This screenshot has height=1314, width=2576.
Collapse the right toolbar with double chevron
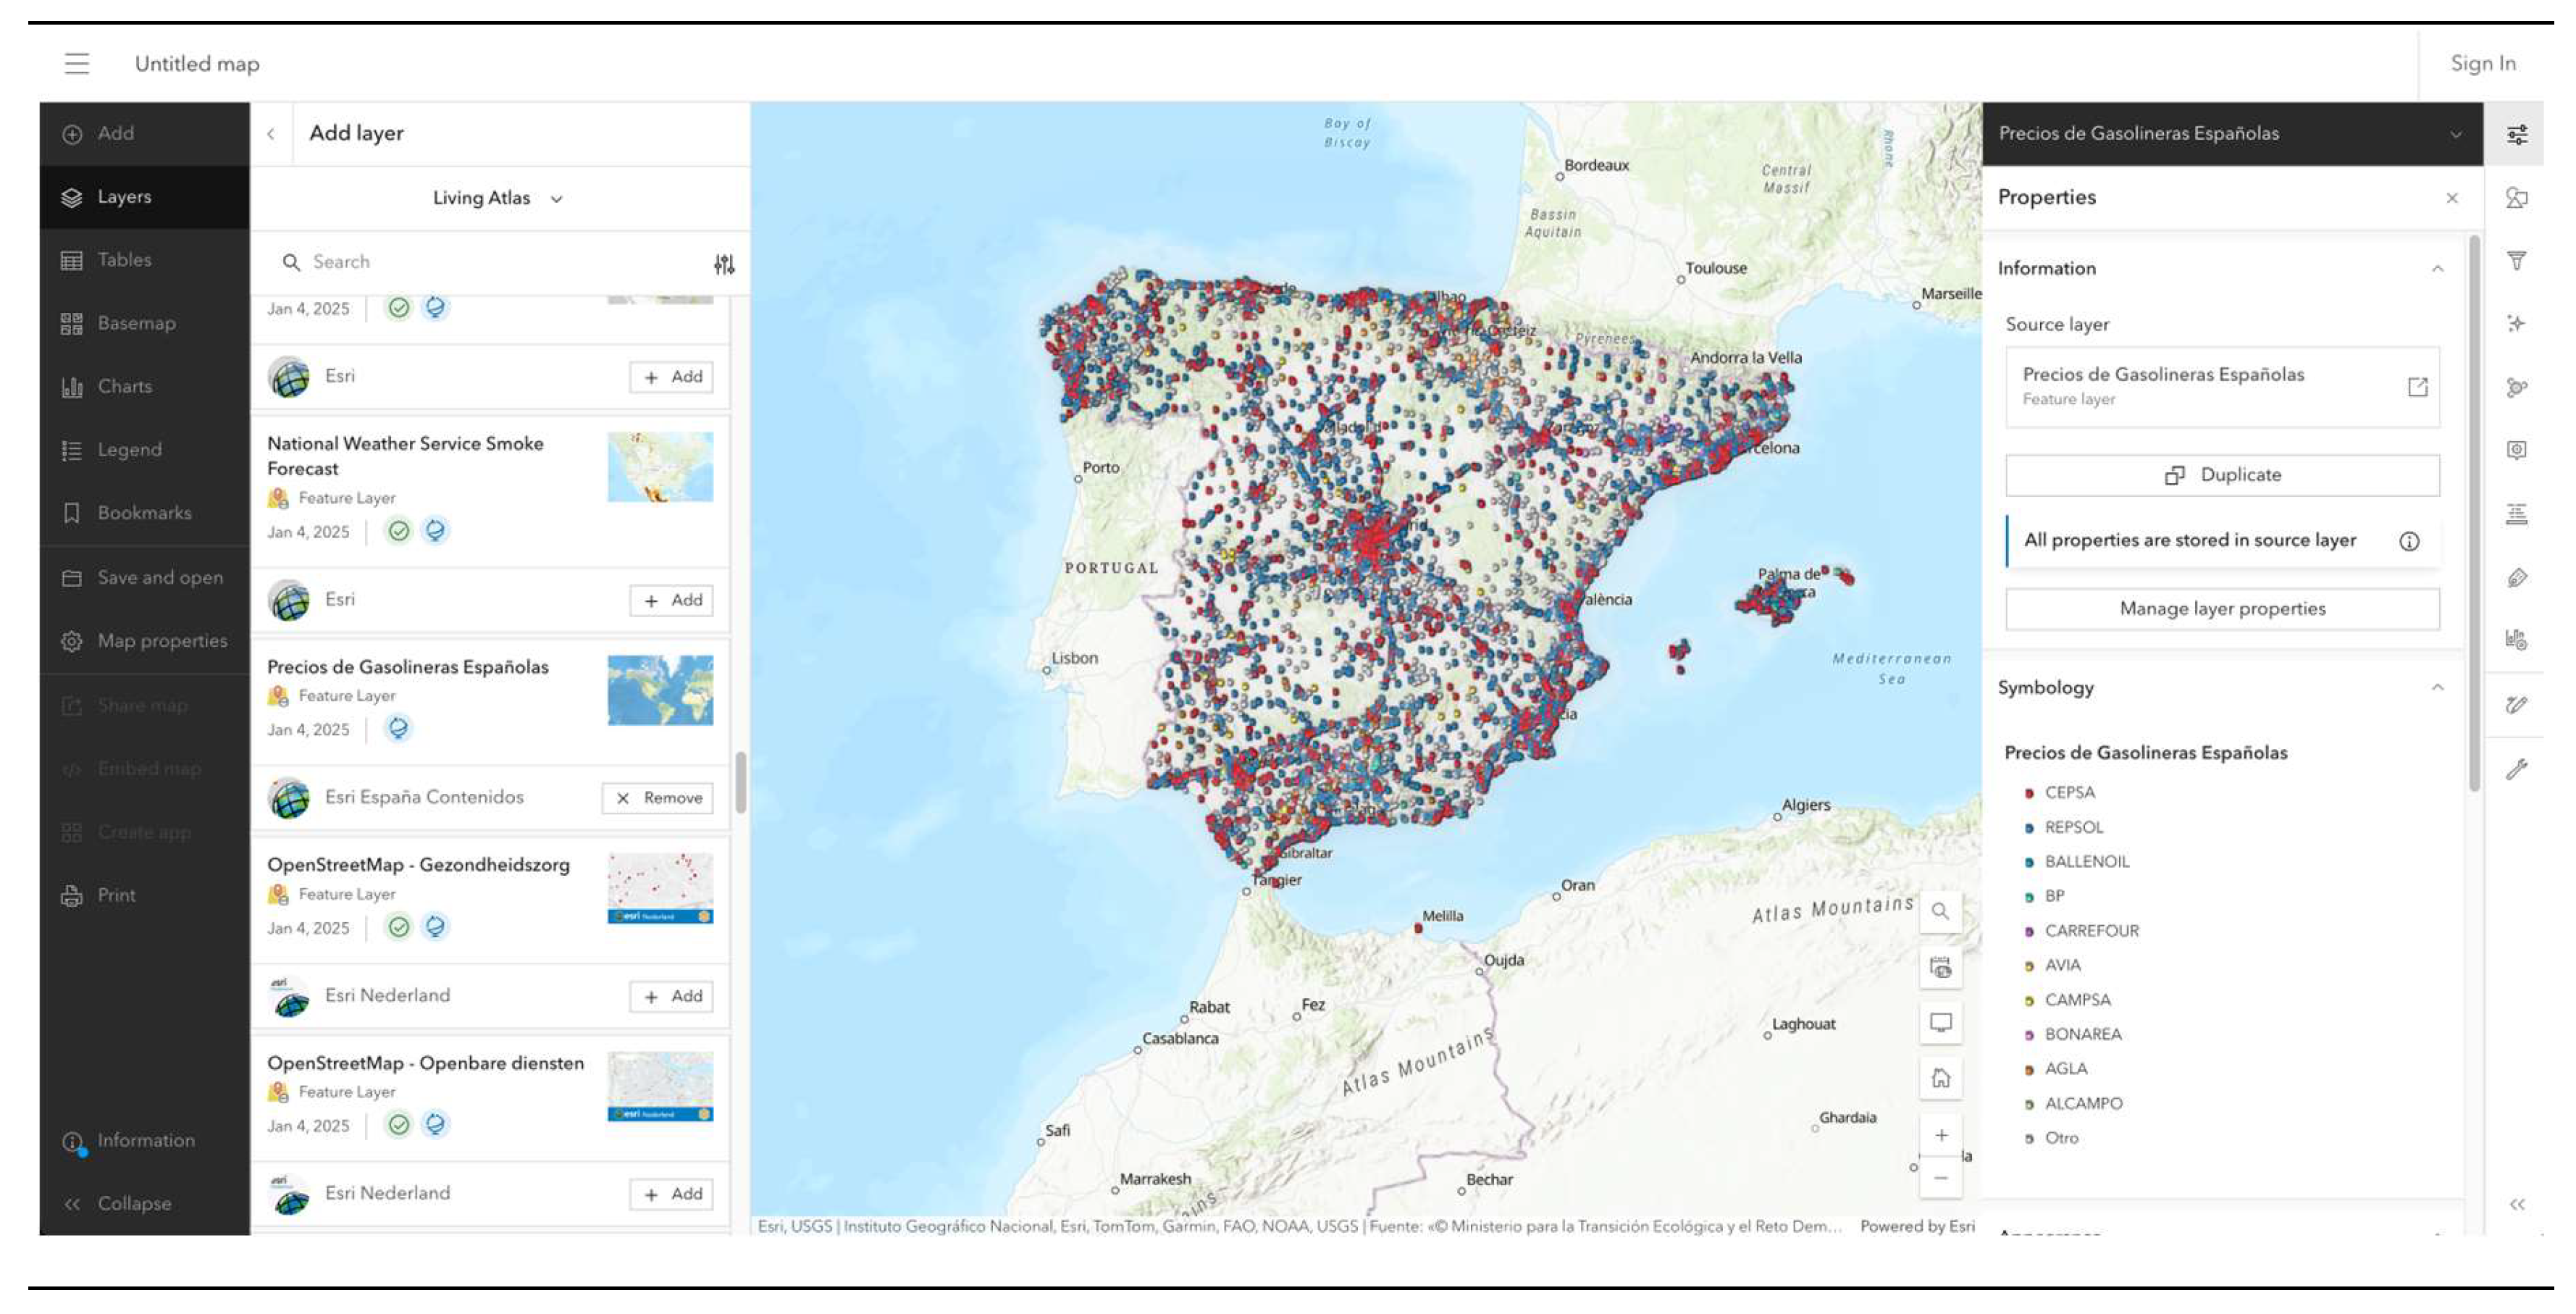[2517, 1204]
